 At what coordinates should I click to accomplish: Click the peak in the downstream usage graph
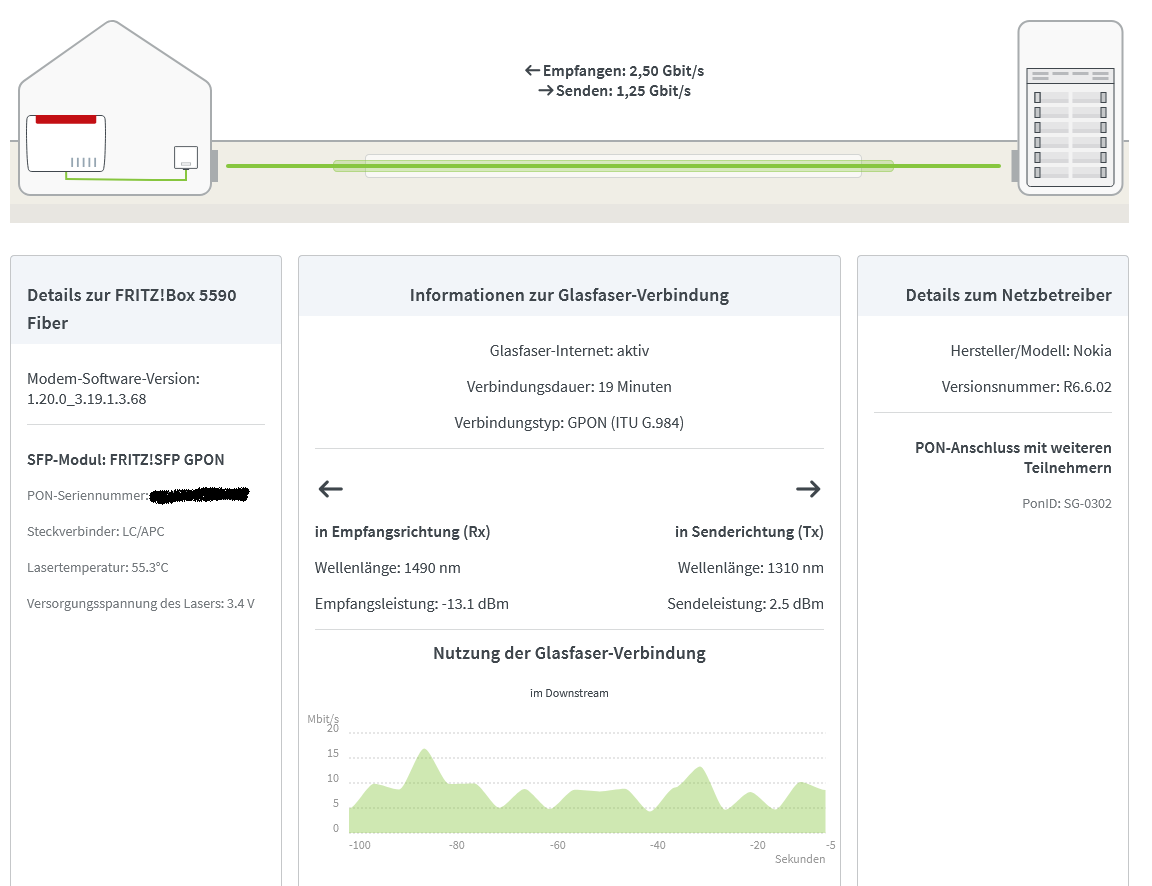pos(425,752)
